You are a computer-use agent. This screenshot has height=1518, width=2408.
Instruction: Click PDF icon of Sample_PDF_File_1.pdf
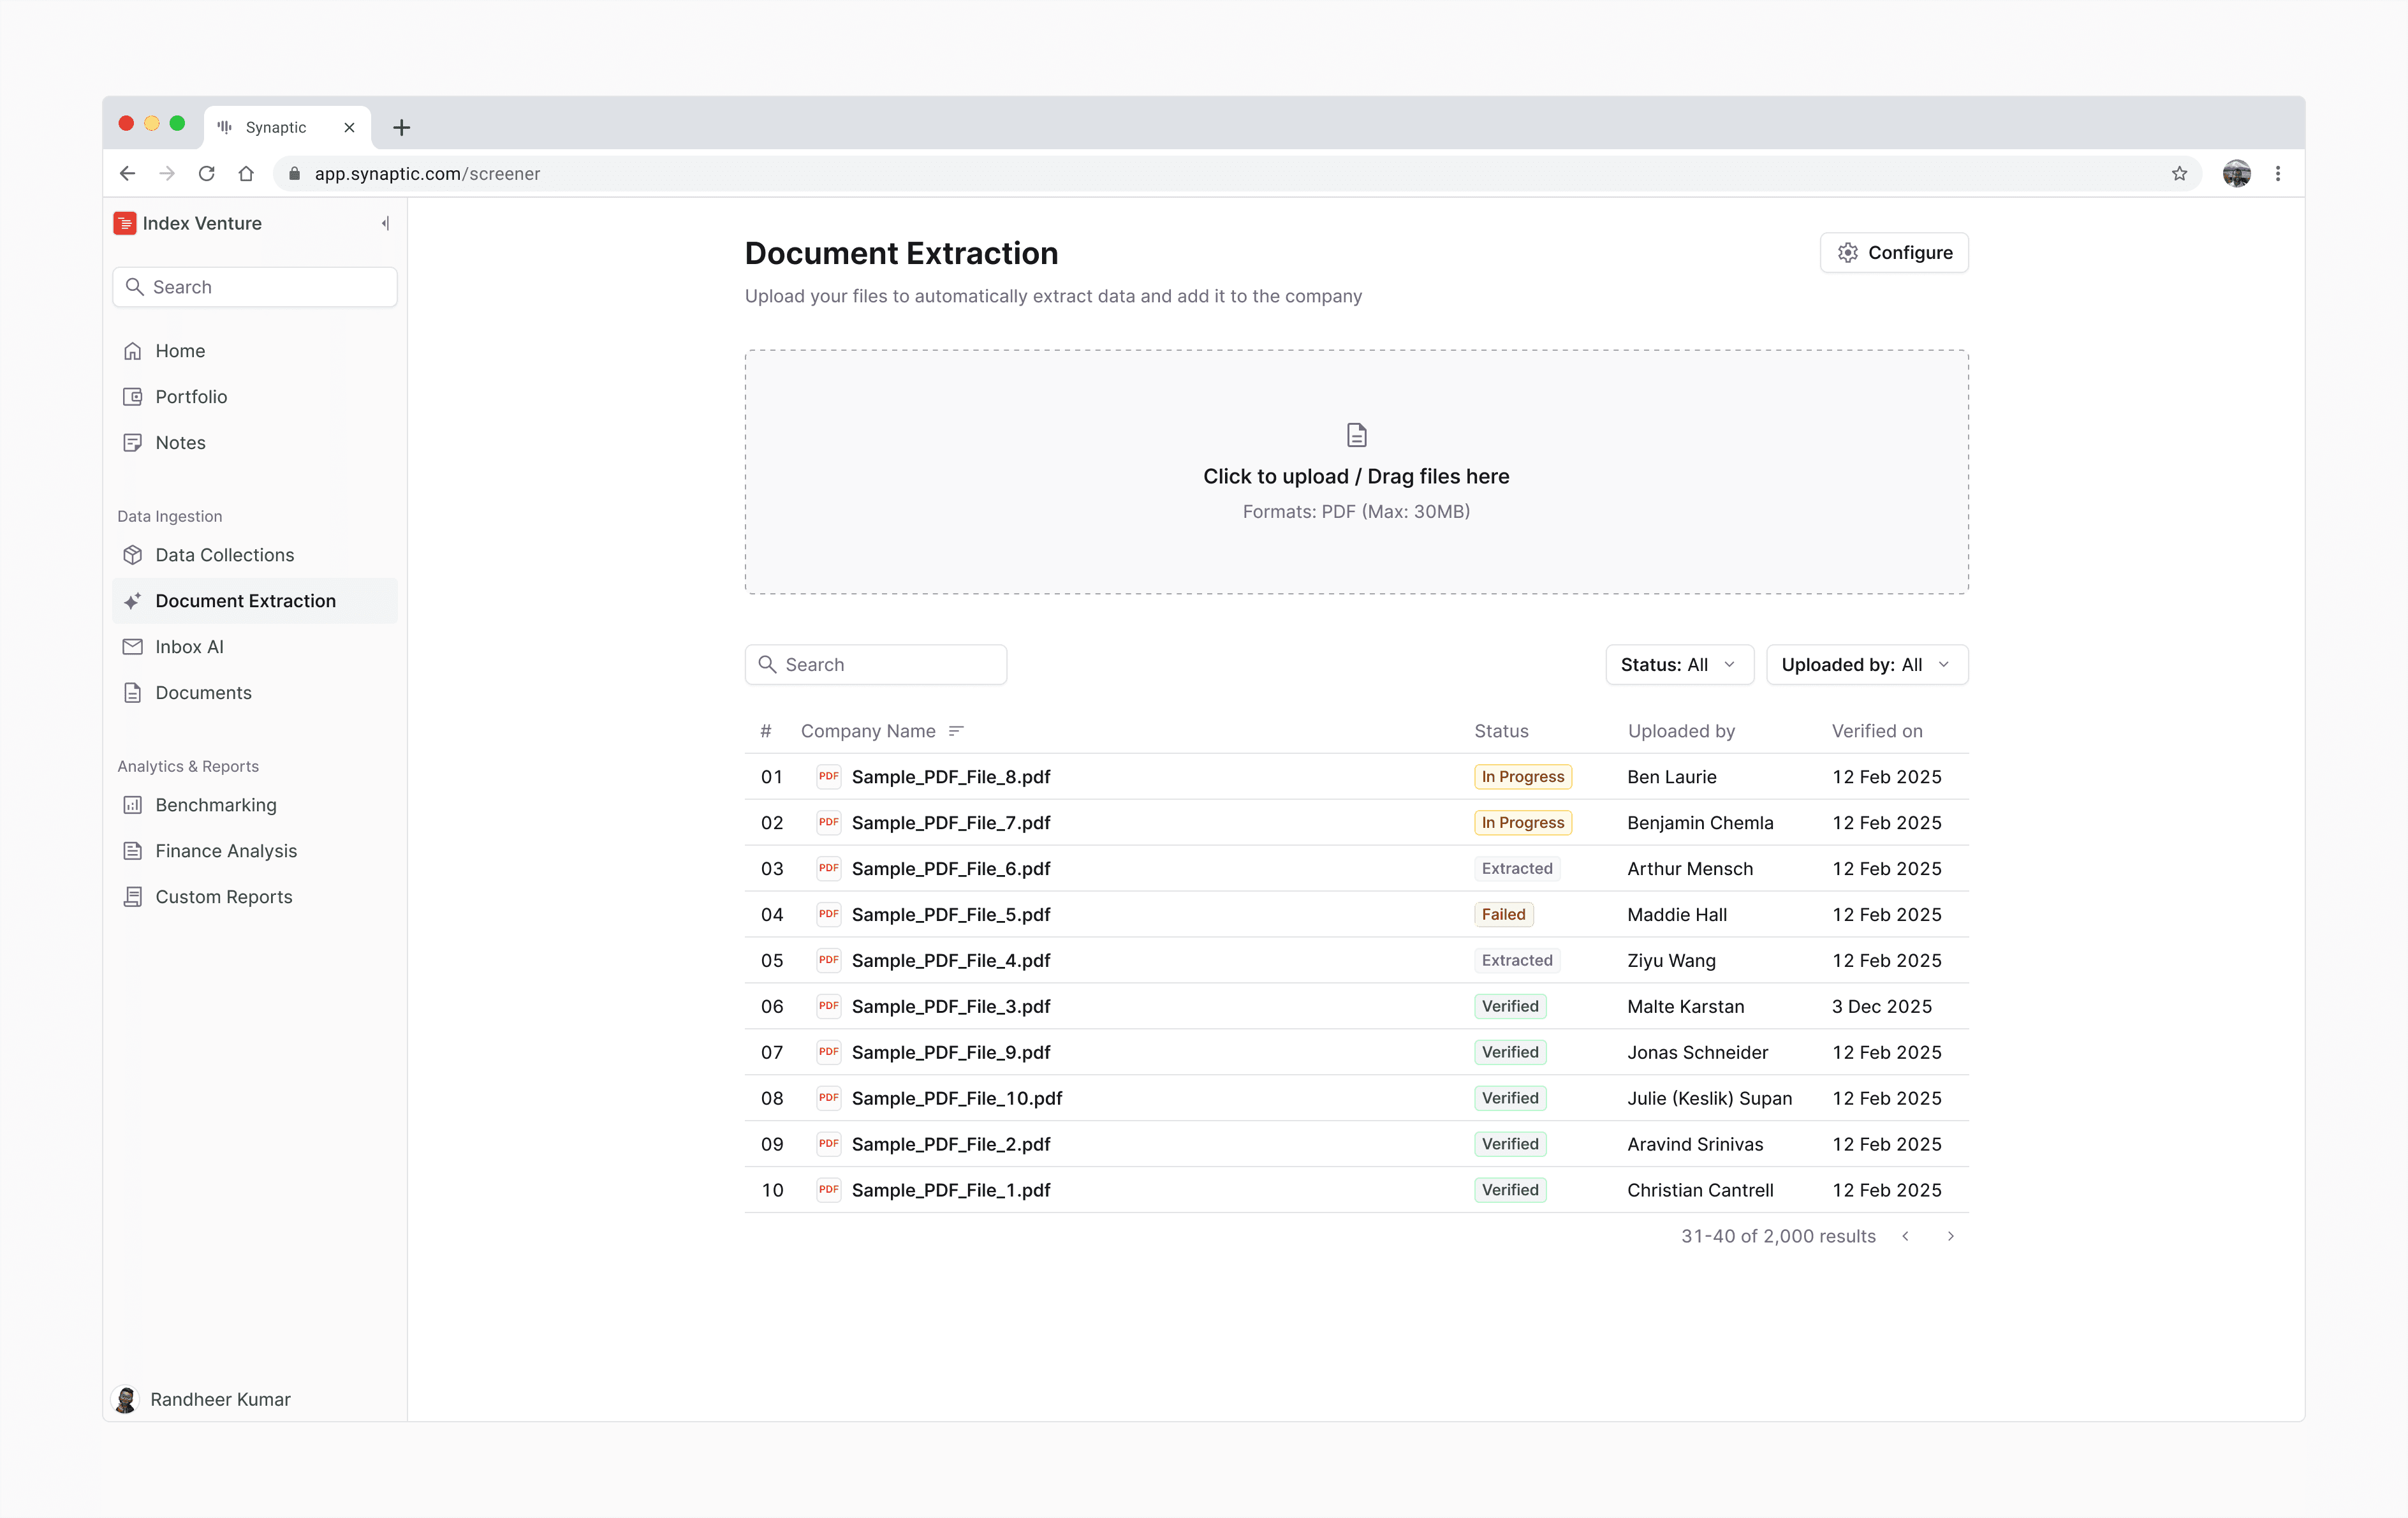click(x=829, y=1191)
